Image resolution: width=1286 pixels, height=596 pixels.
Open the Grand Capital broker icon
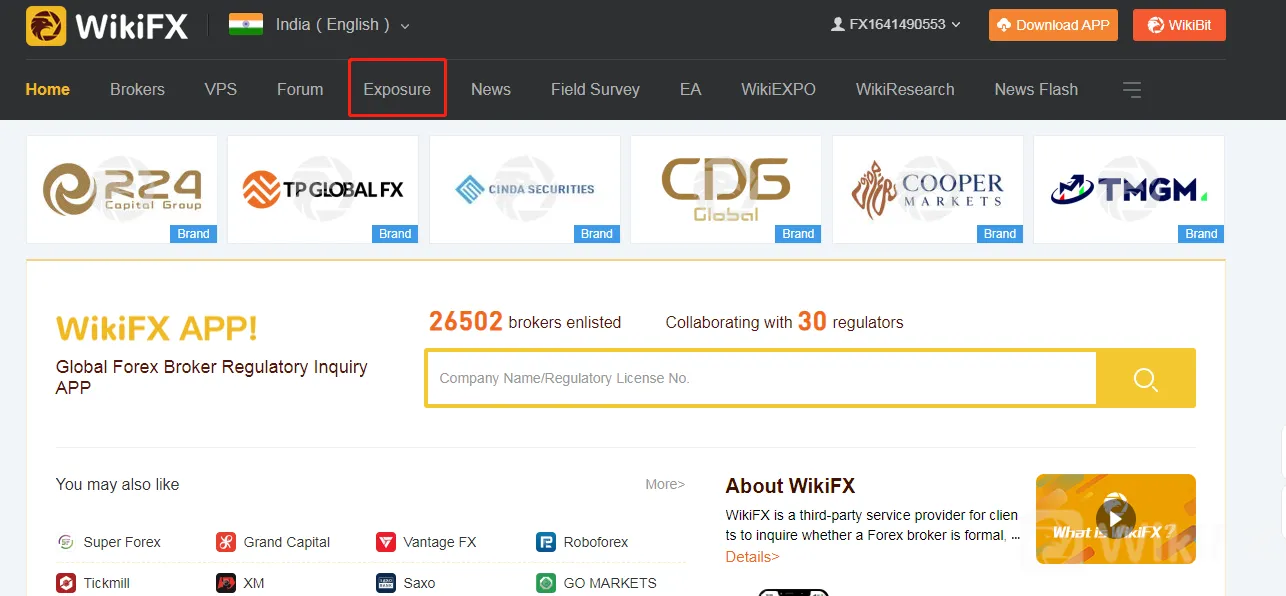[226, 542]
